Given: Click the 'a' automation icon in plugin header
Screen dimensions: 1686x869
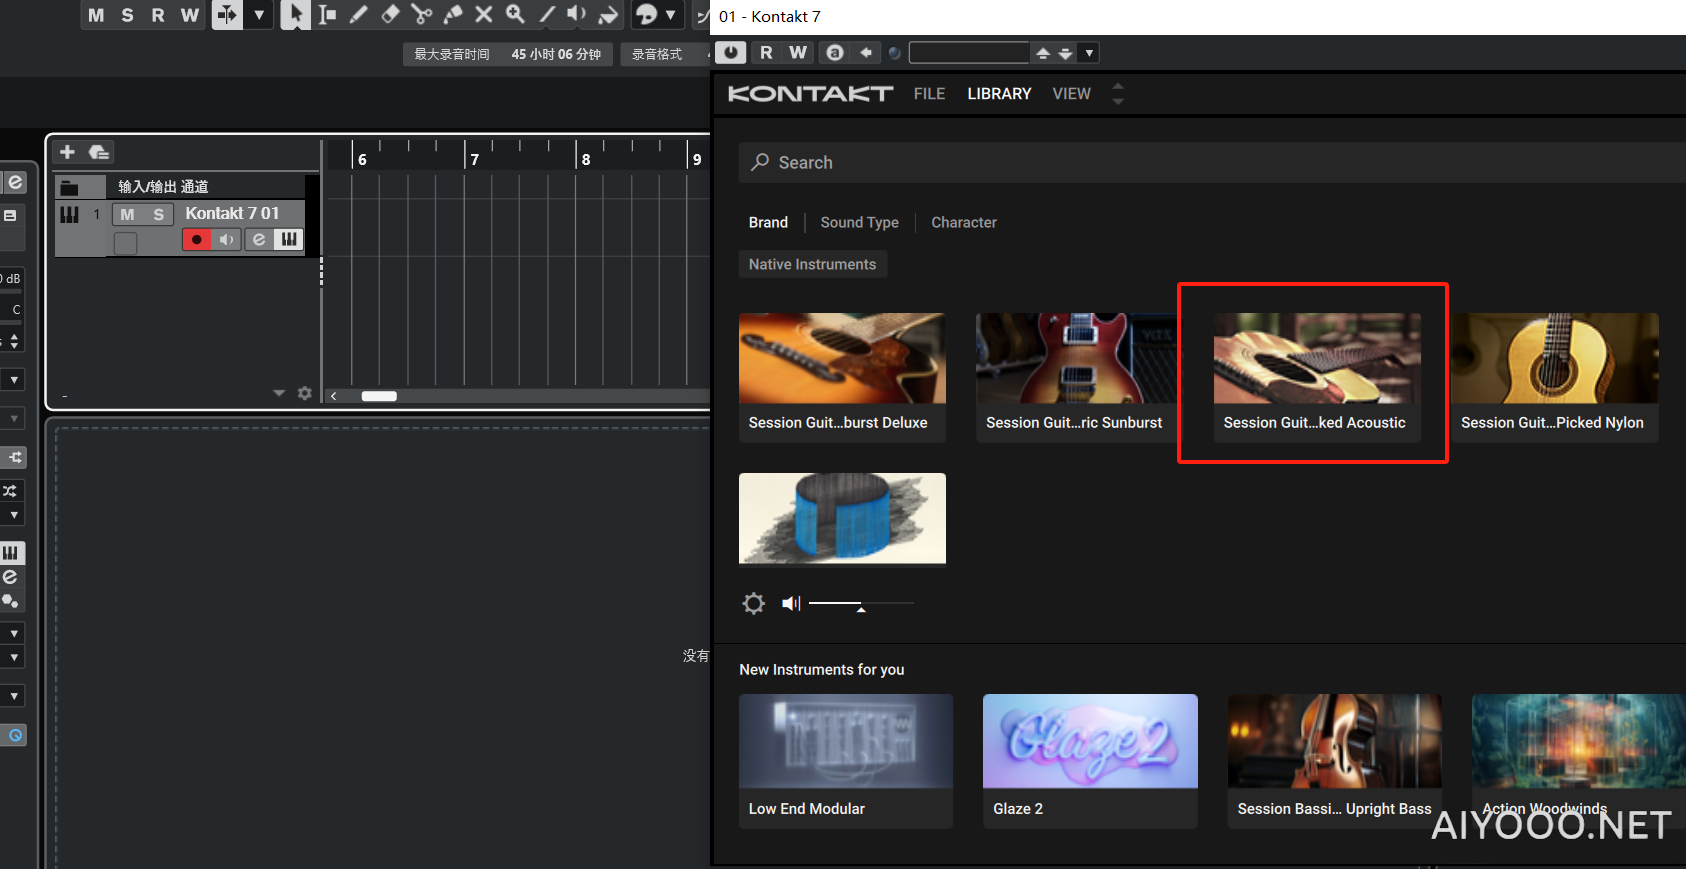Looking at the screenshot, I should (x=835, y=53).
